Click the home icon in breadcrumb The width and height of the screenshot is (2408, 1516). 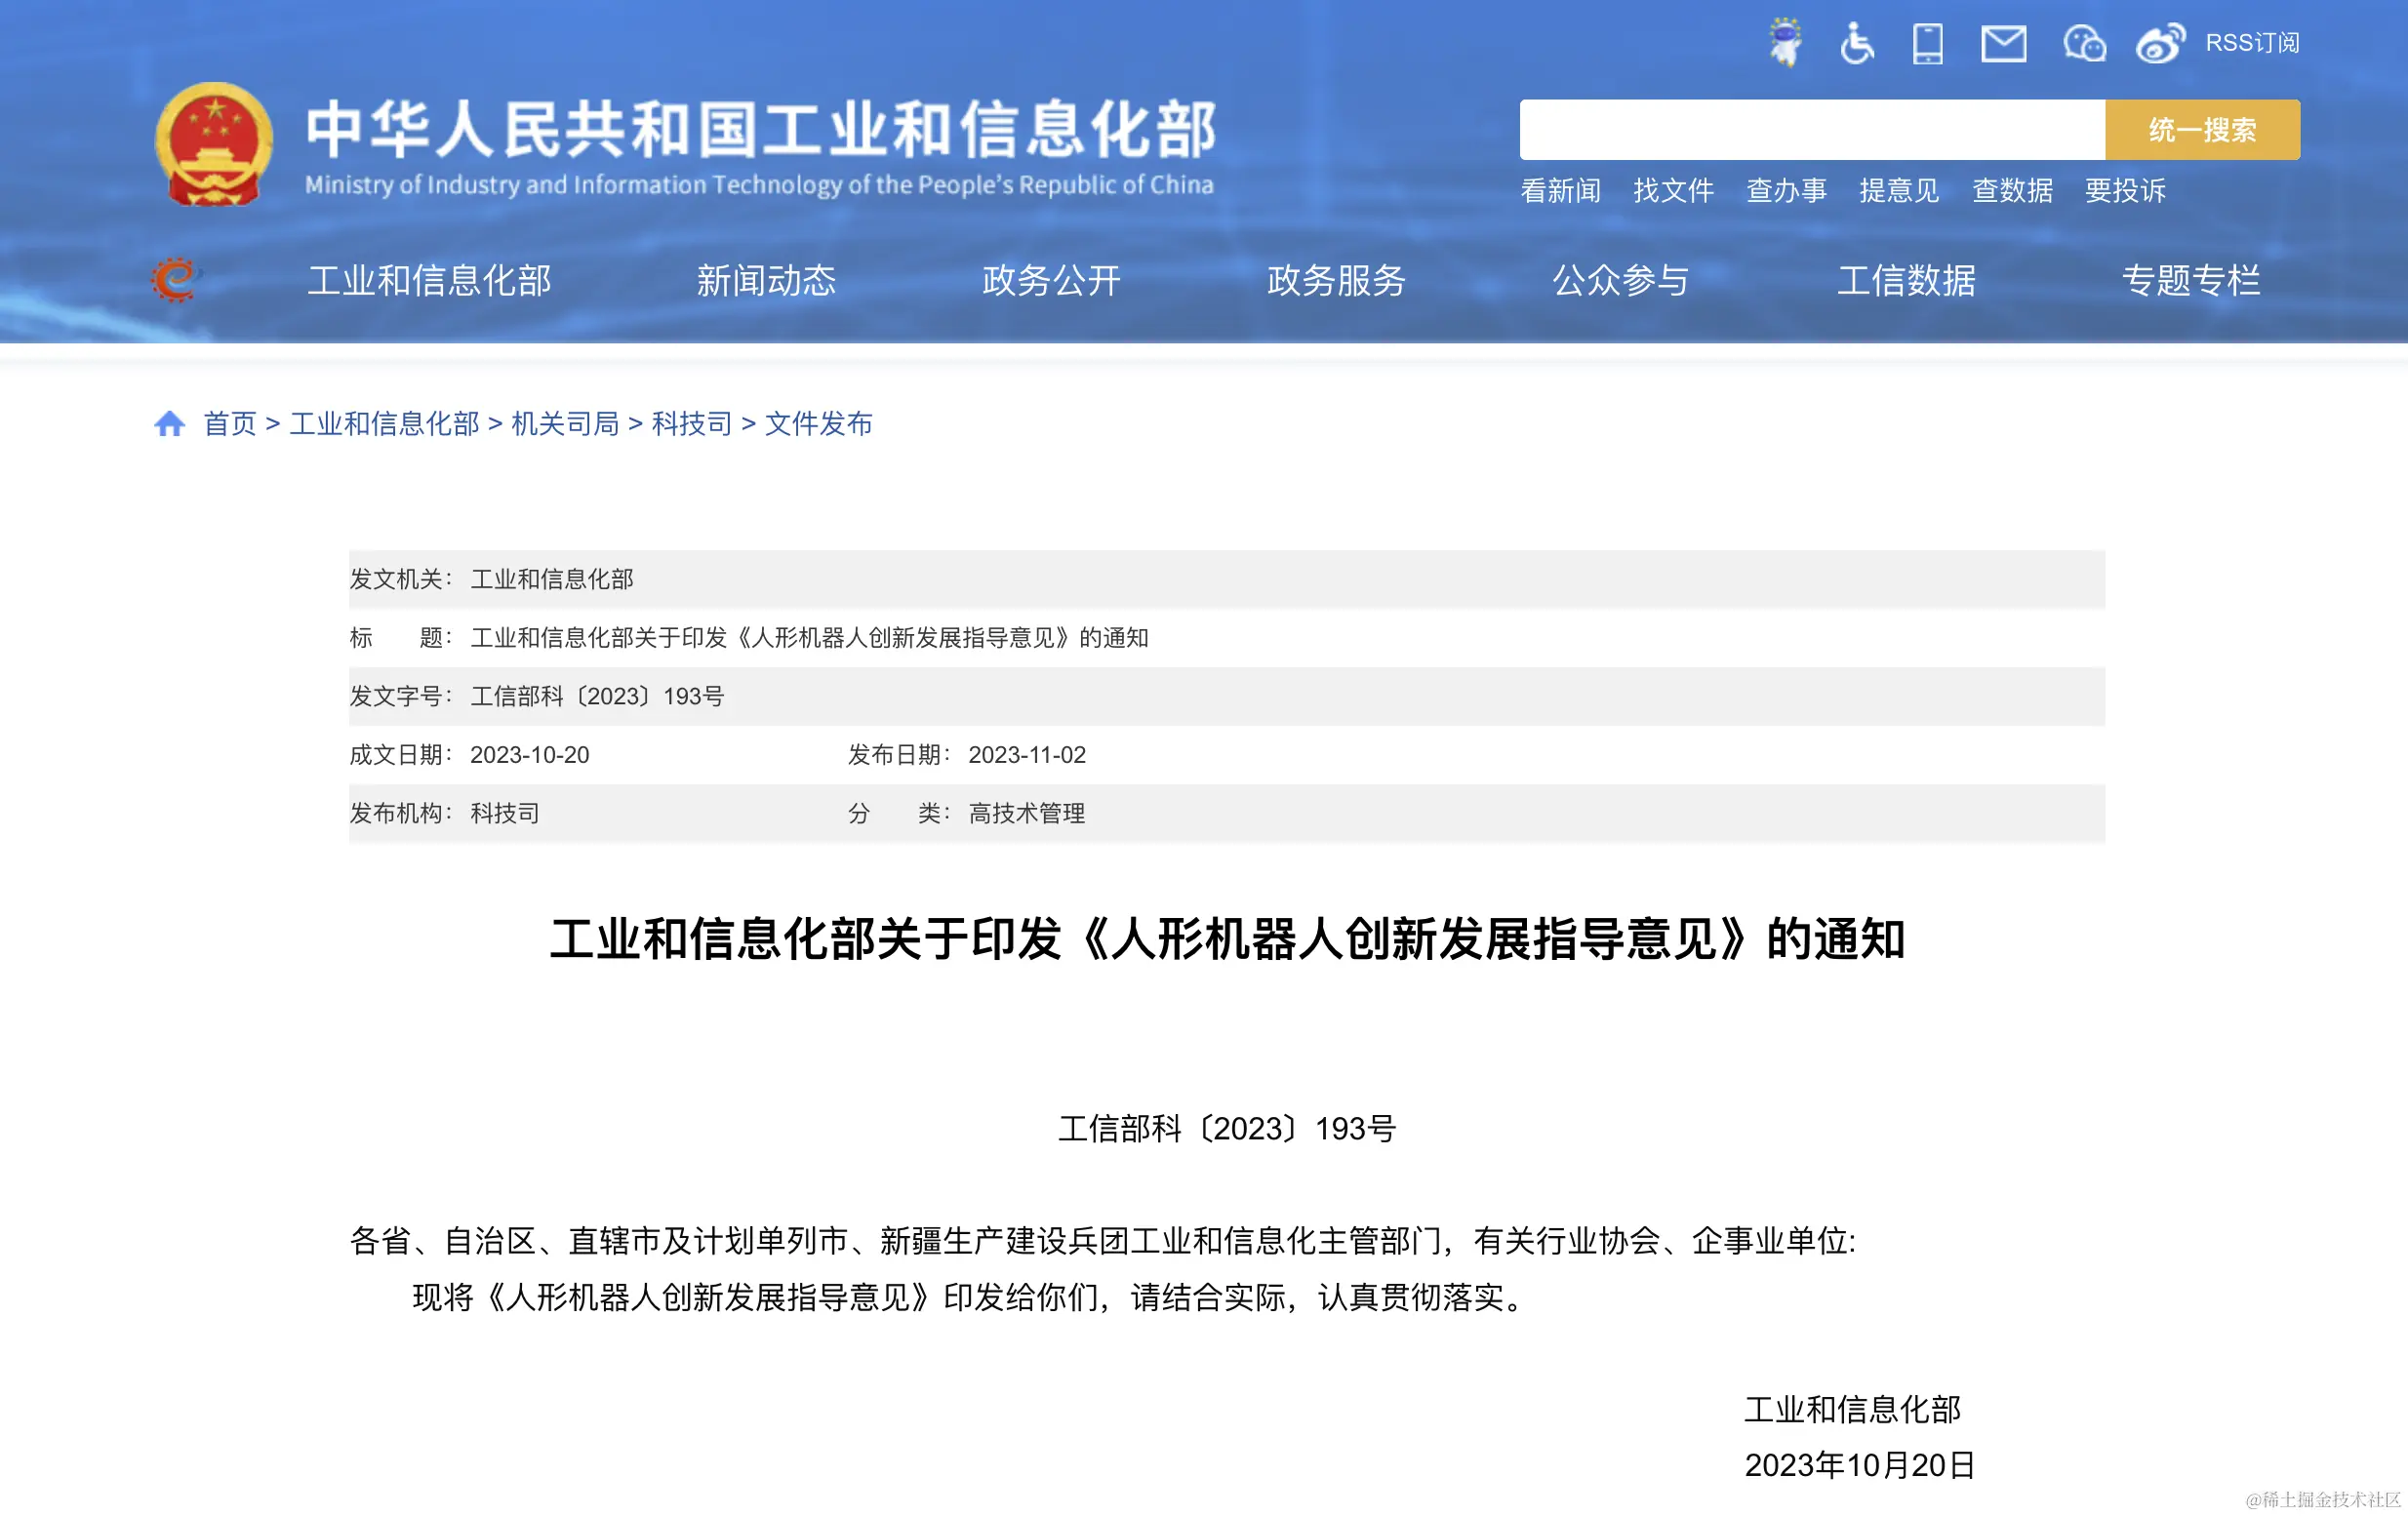tap(169, 423)
